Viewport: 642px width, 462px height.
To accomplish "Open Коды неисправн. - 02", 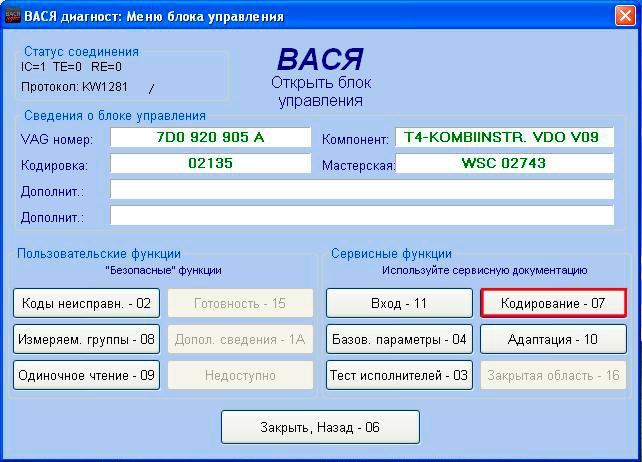I will point(86,303).
